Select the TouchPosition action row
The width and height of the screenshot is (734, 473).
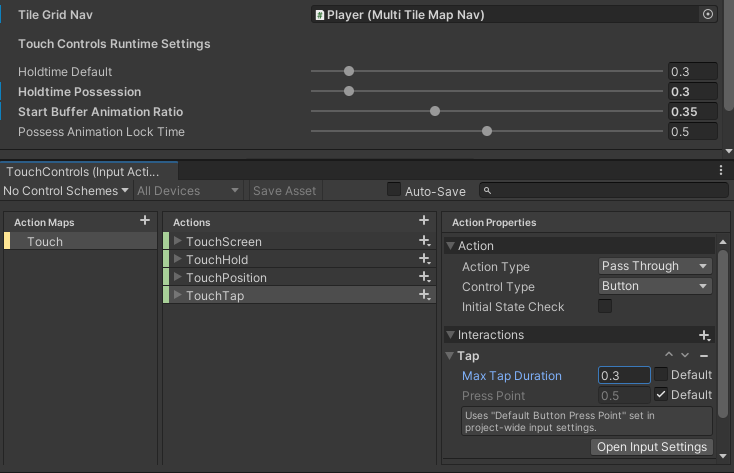300,277
